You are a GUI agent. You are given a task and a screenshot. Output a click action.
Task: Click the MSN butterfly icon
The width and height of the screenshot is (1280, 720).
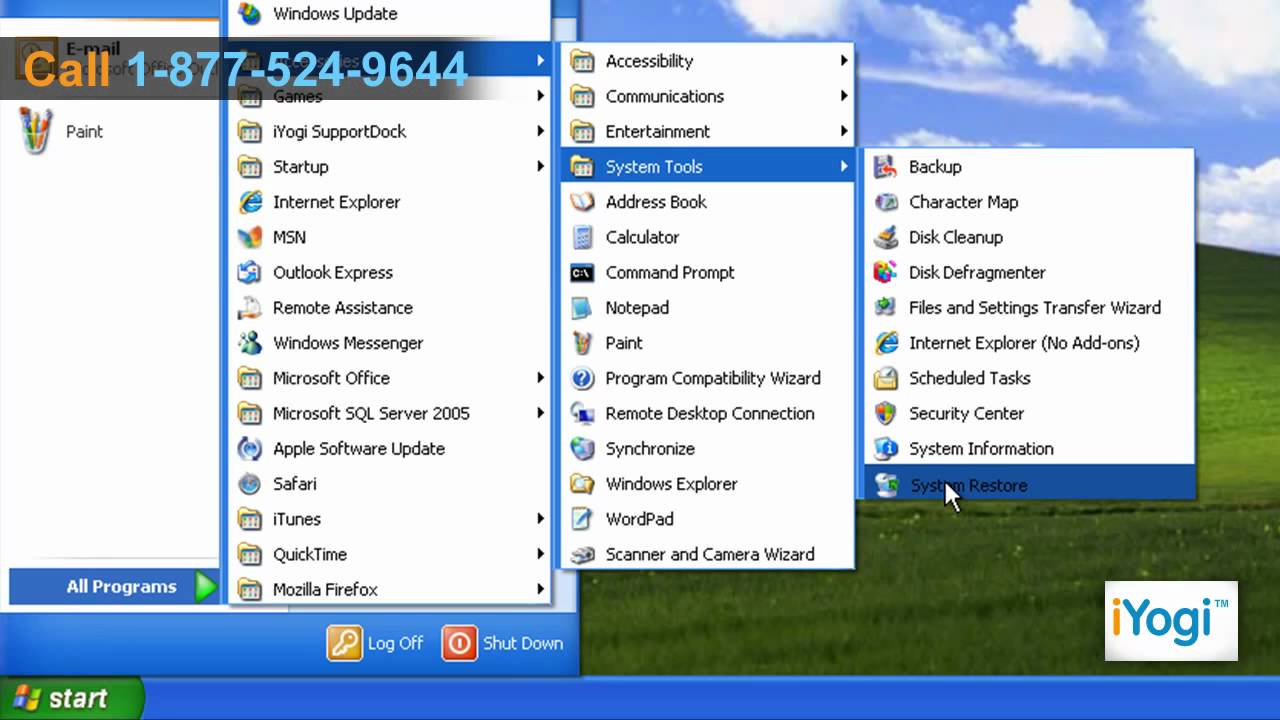click(x=250, y=237)
